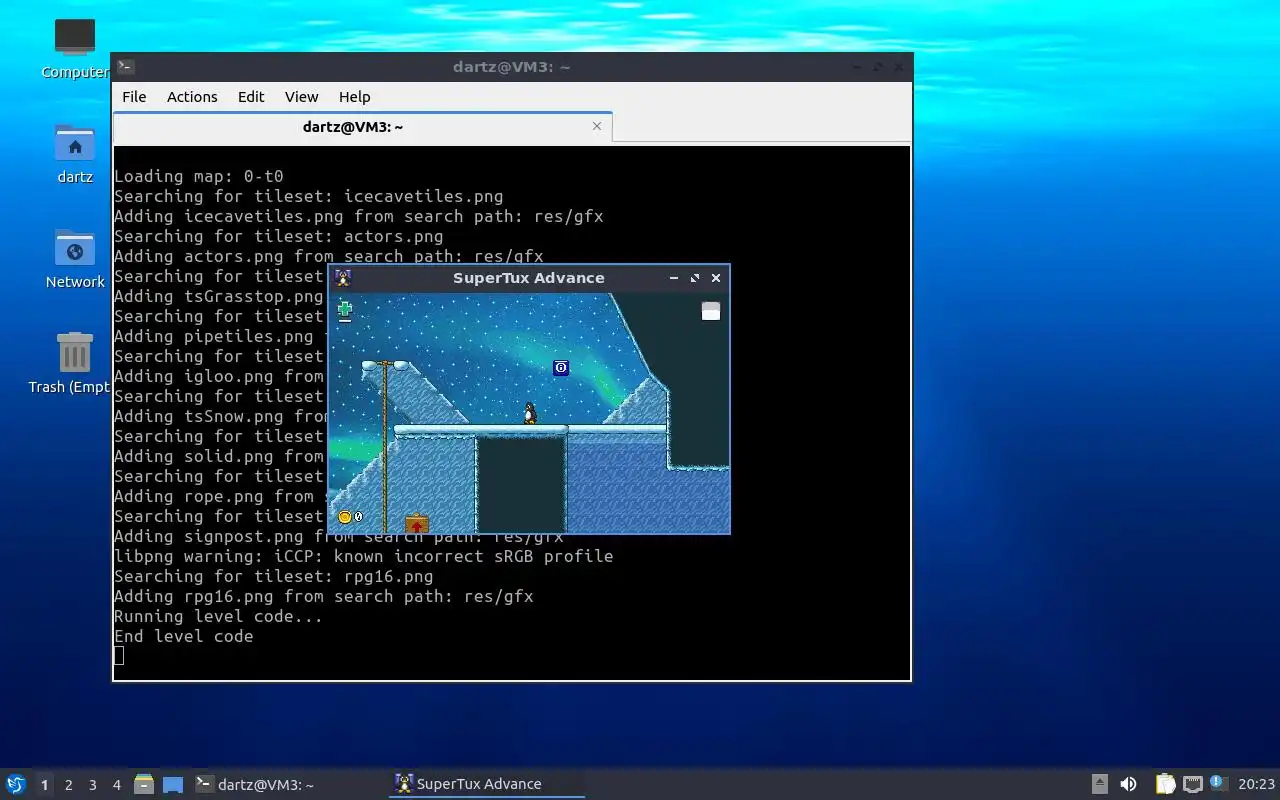
Task: Click the terminal icon in the terminal title bar
Action: pyautogui.click(x=125, y=67)
